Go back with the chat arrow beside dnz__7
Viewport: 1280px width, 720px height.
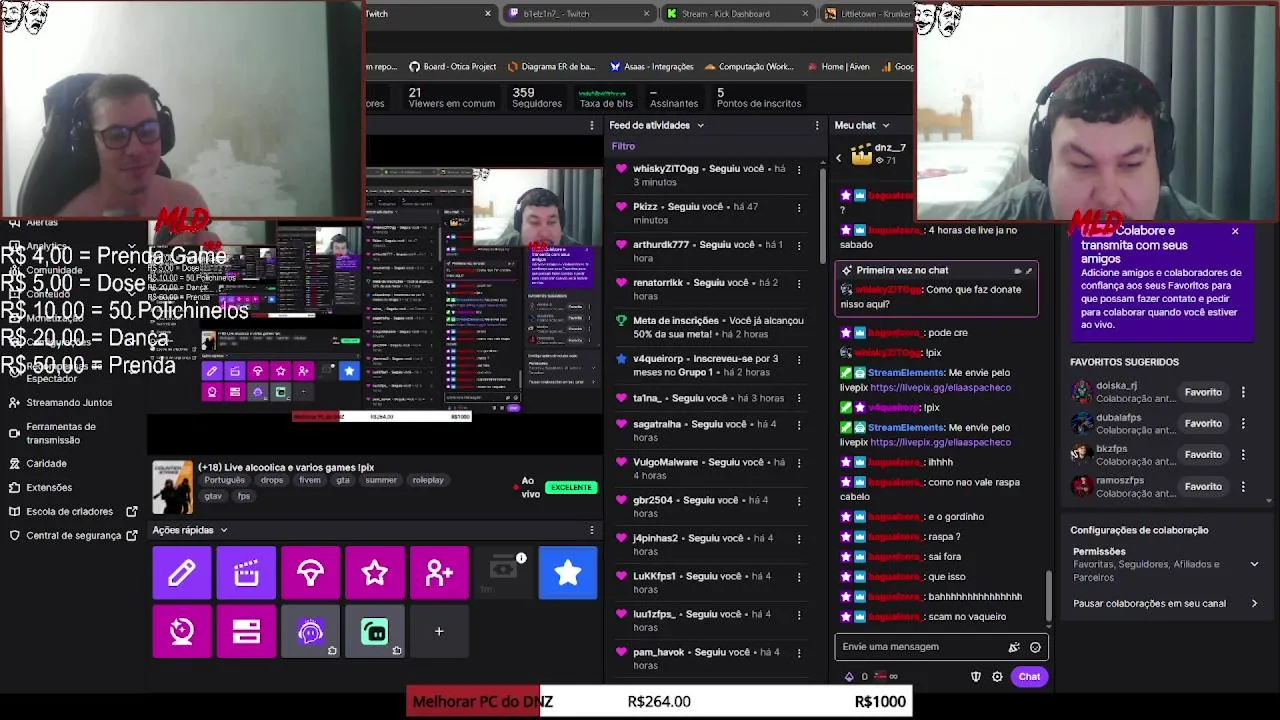(x=839, y=158)
